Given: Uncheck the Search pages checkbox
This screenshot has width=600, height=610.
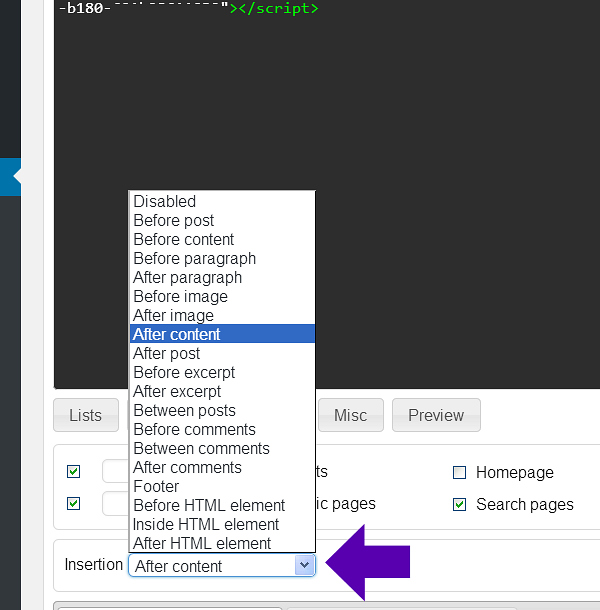Looking at the screenshot, I should coord(460,505).
